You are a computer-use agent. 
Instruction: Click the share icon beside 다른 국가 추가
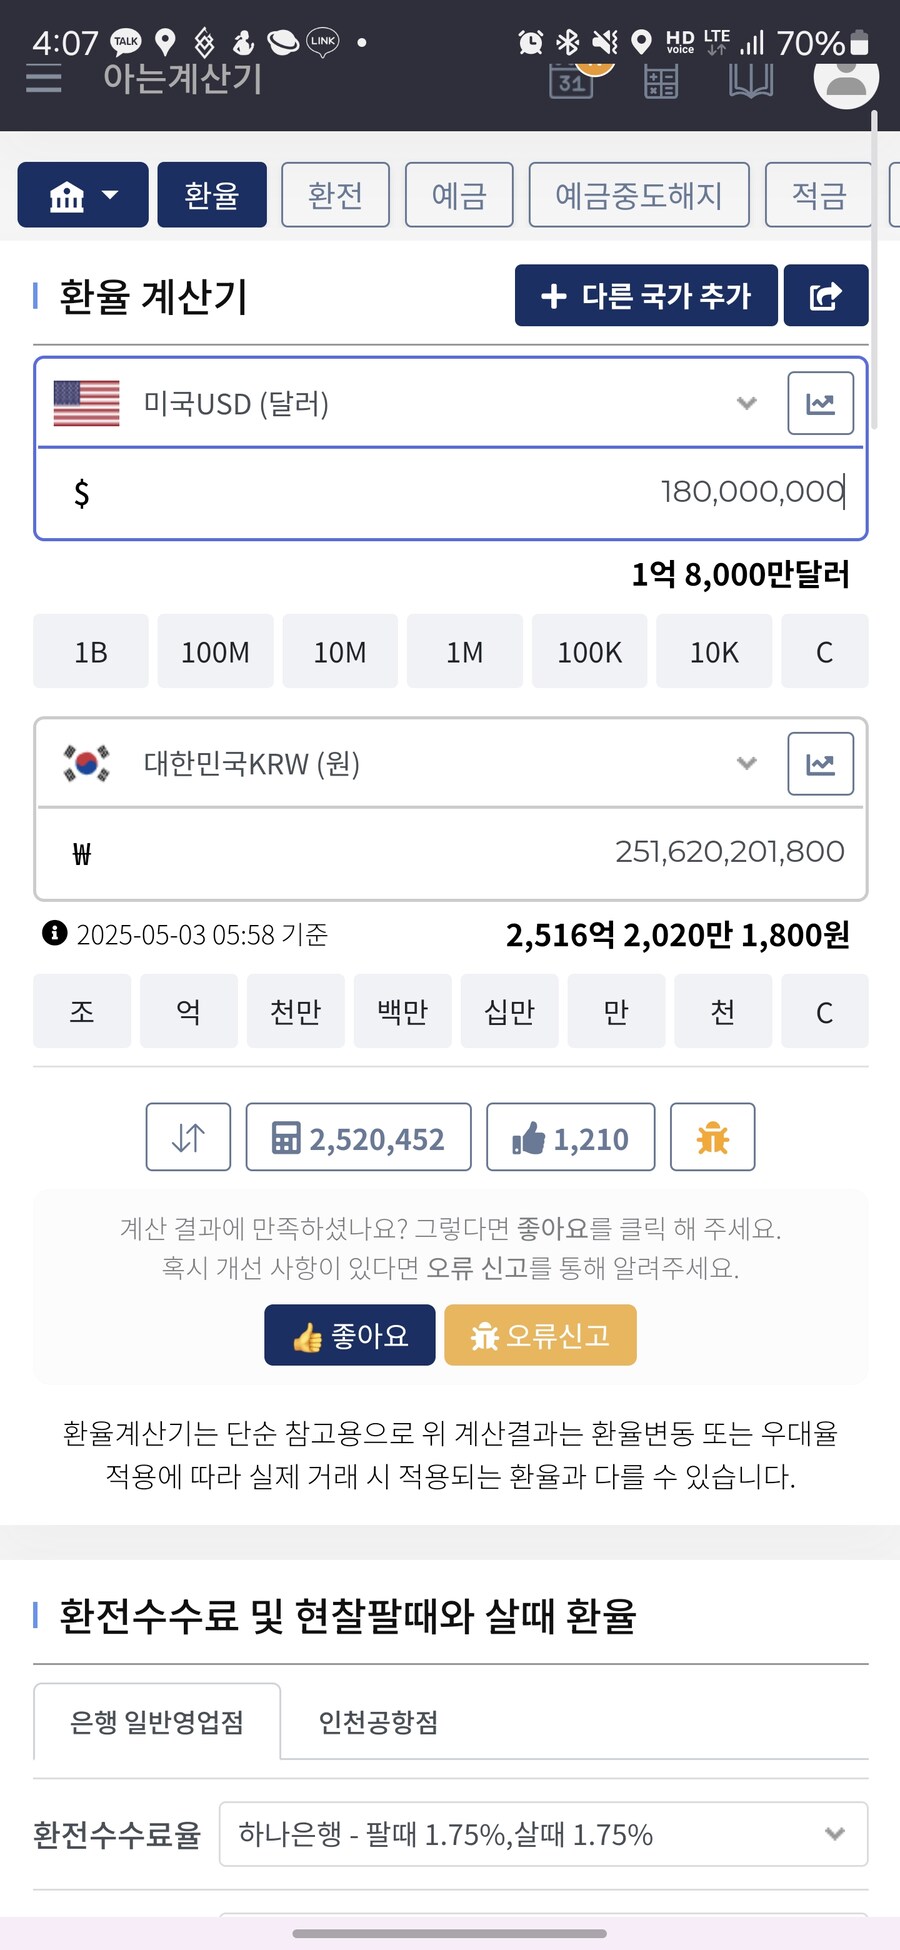click(826, 296)
